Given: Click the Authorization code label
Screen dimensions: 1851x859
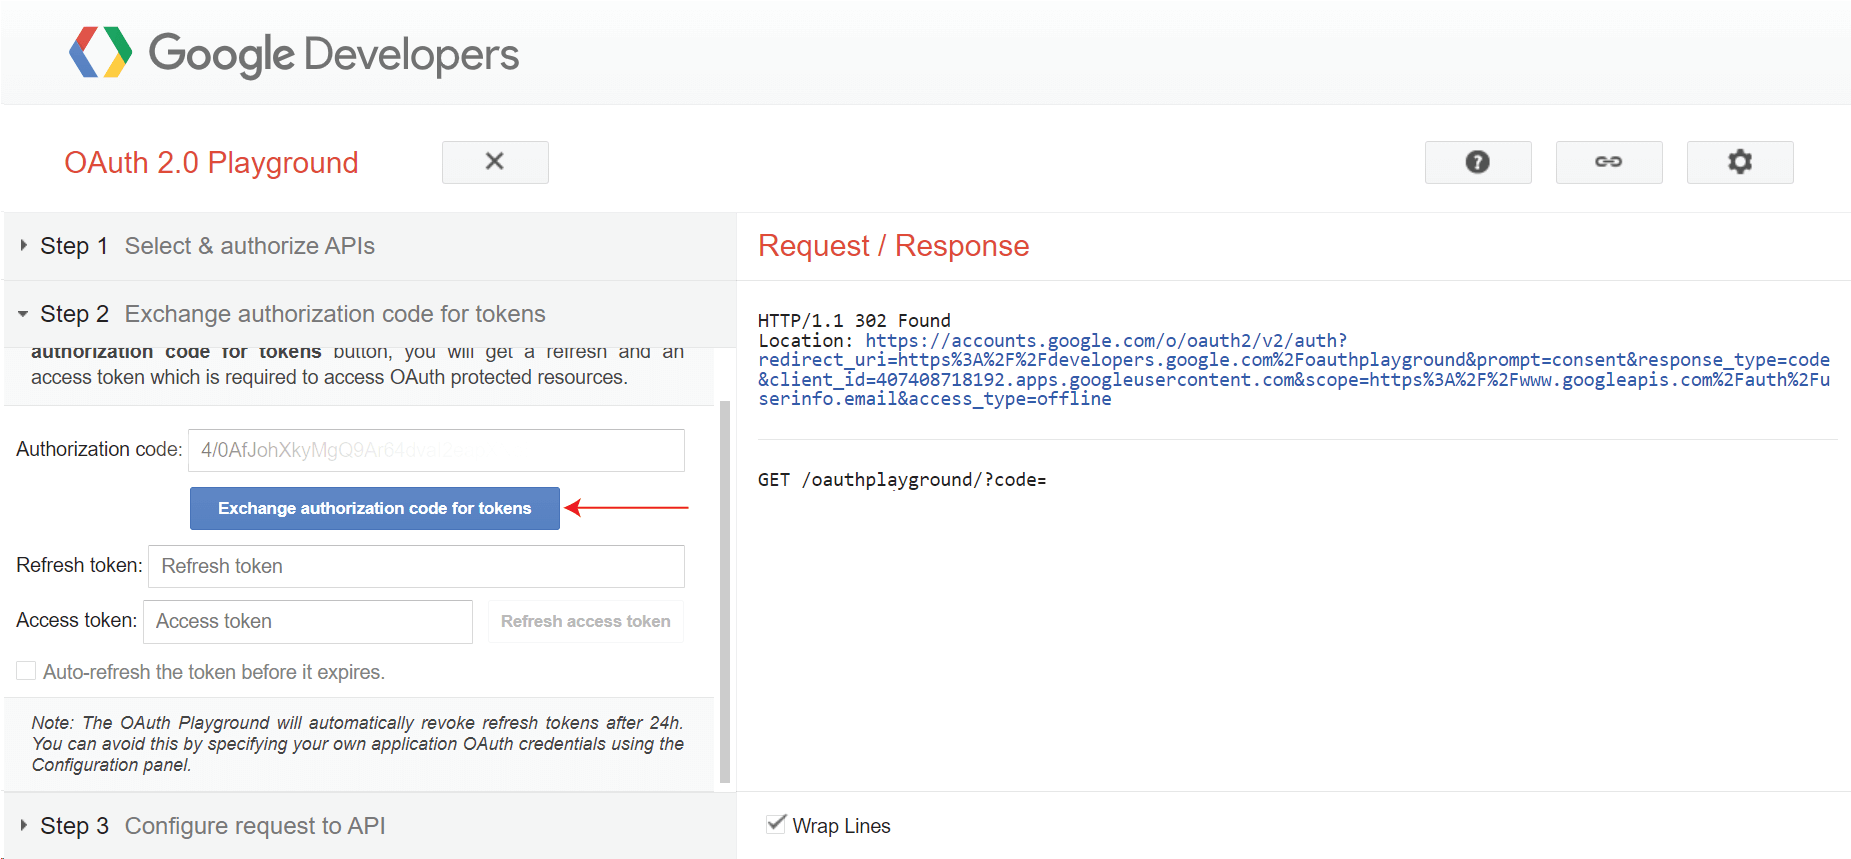Looking at the screenshot, I should click(99, 449).
